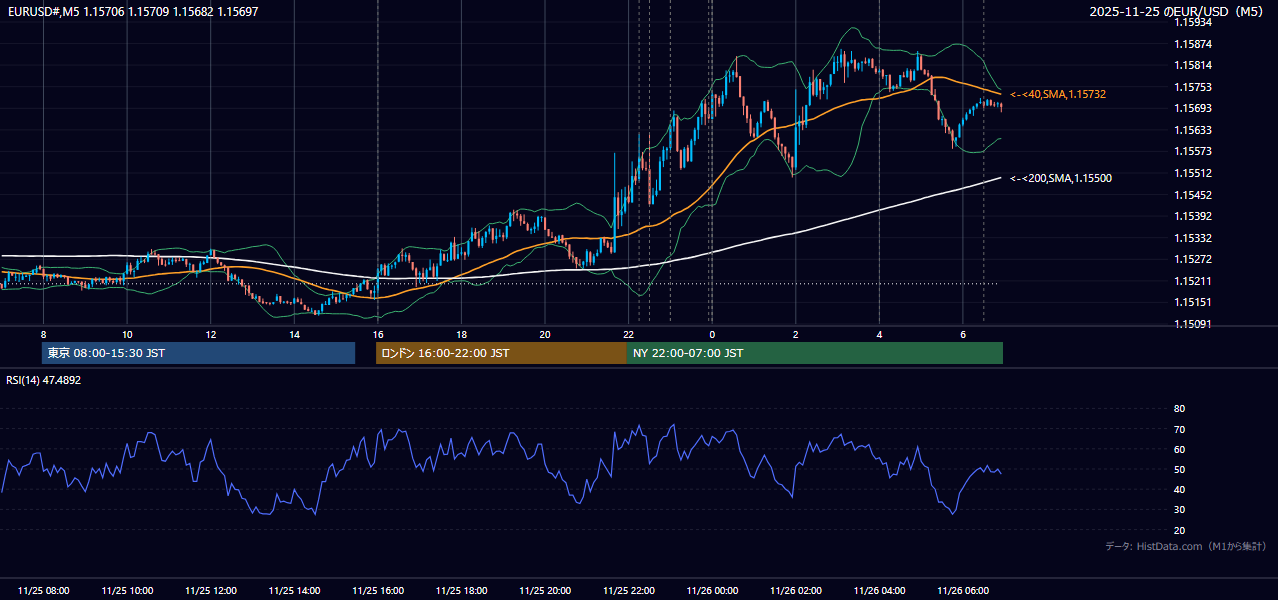Click the 200 SMA label reading 1.15500

[x=1060, y=178]
